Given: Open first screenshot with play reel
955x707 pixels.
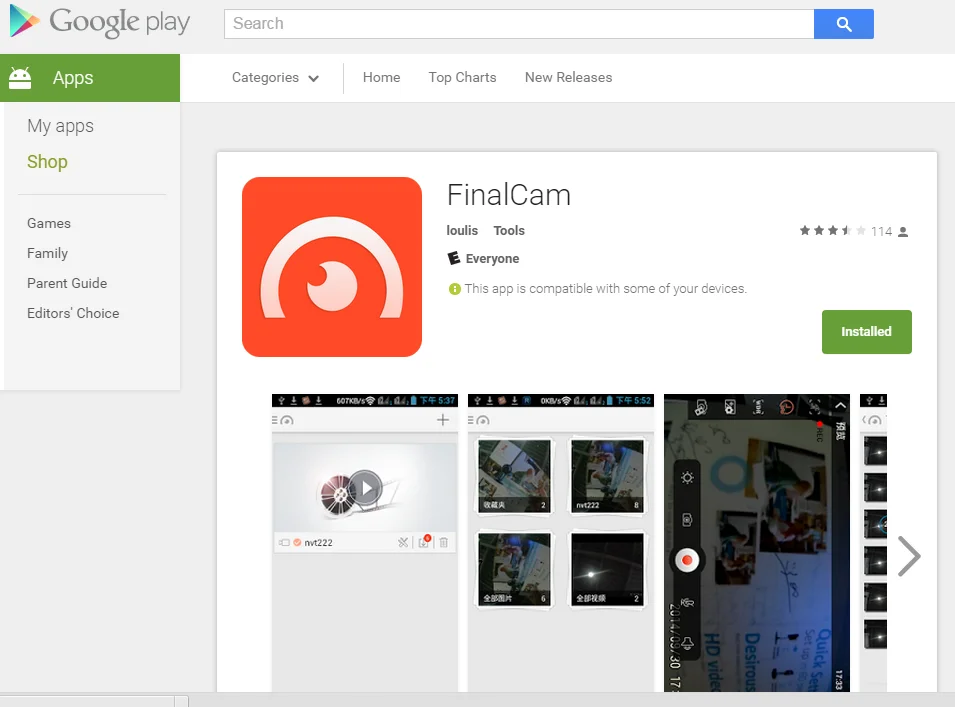Looking at the screenshot, I should (x=365, y=543).
